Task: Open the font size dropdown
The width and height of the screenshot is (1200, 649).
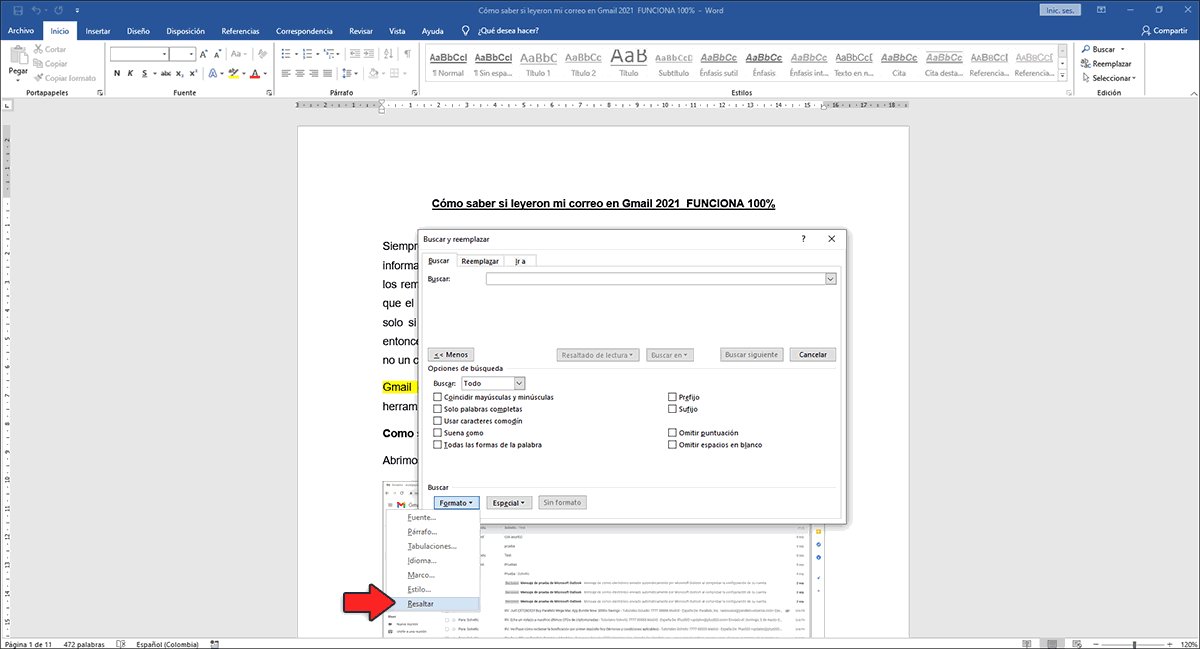Action: click(190, 54)
